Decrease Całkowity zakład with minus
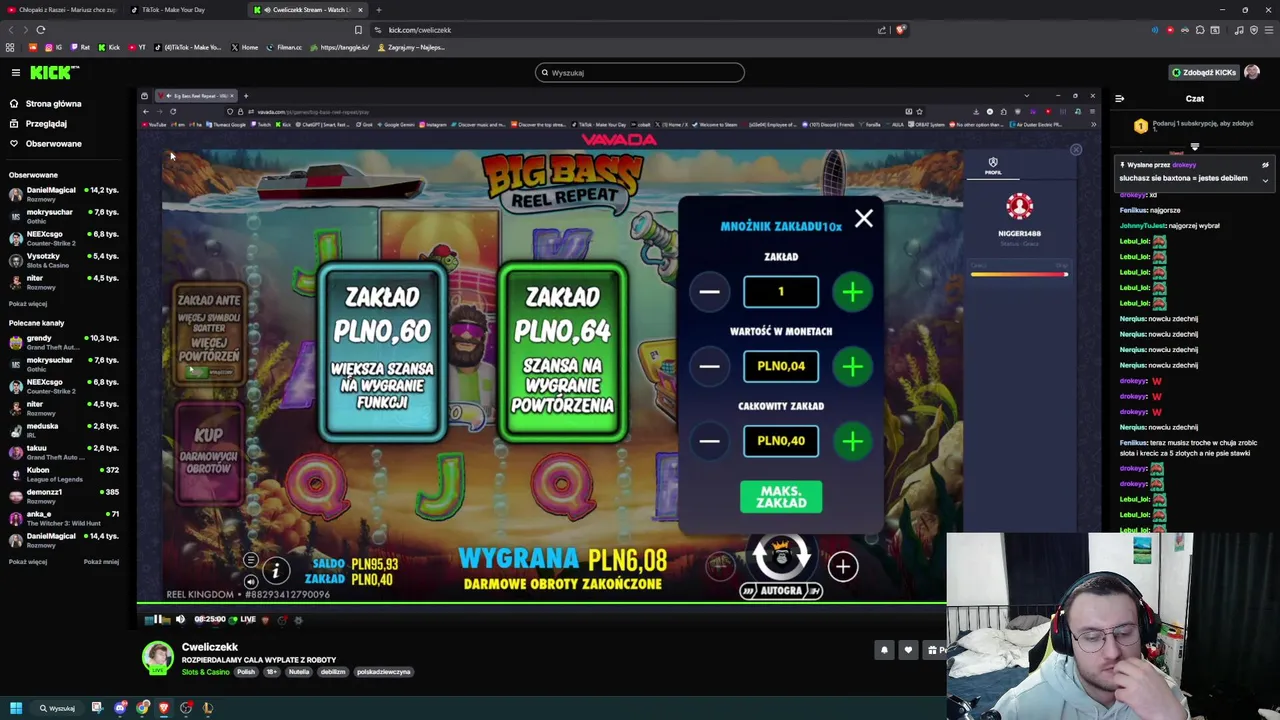The width and height of the screenshot is (1280, 720). tap(710, 441)
